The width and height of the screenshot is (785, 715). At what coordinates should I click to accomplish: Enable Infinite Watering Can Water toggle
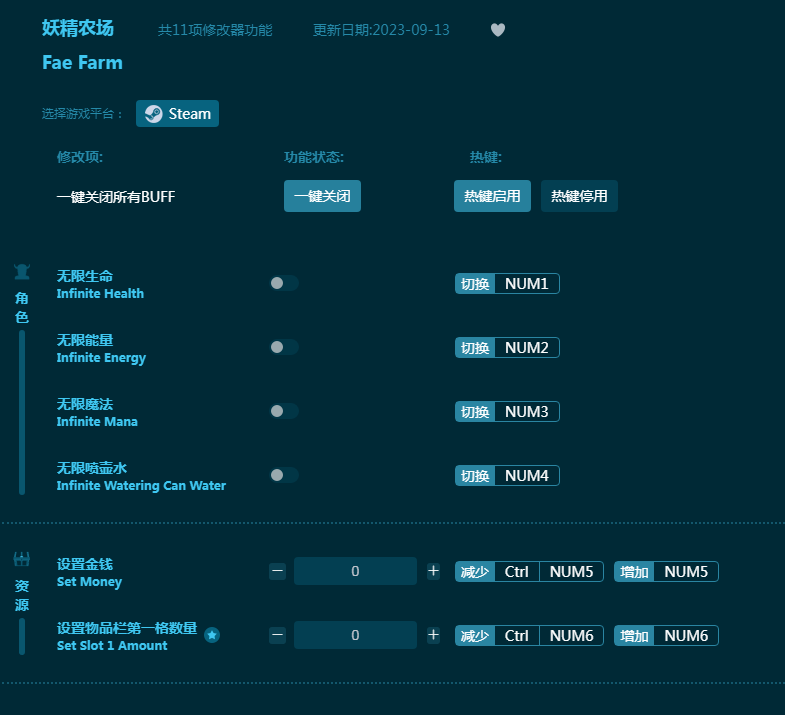[284, 475]
